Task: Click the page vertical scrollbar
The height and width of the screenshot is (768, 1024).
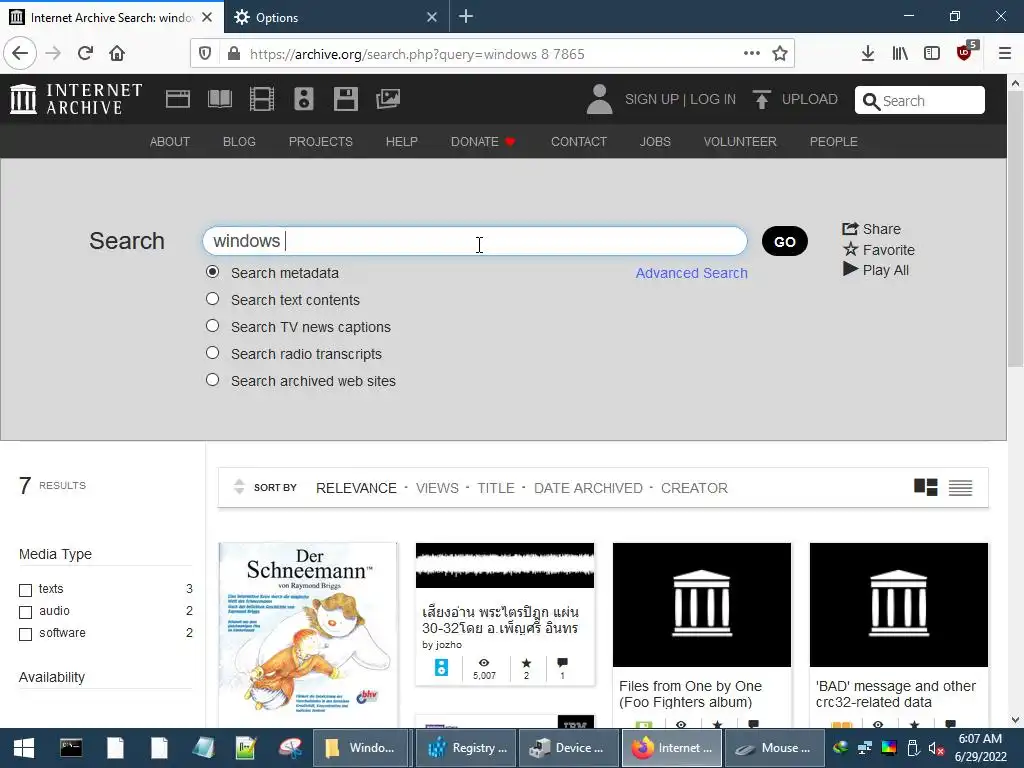Action: [x=1015, y=229]
